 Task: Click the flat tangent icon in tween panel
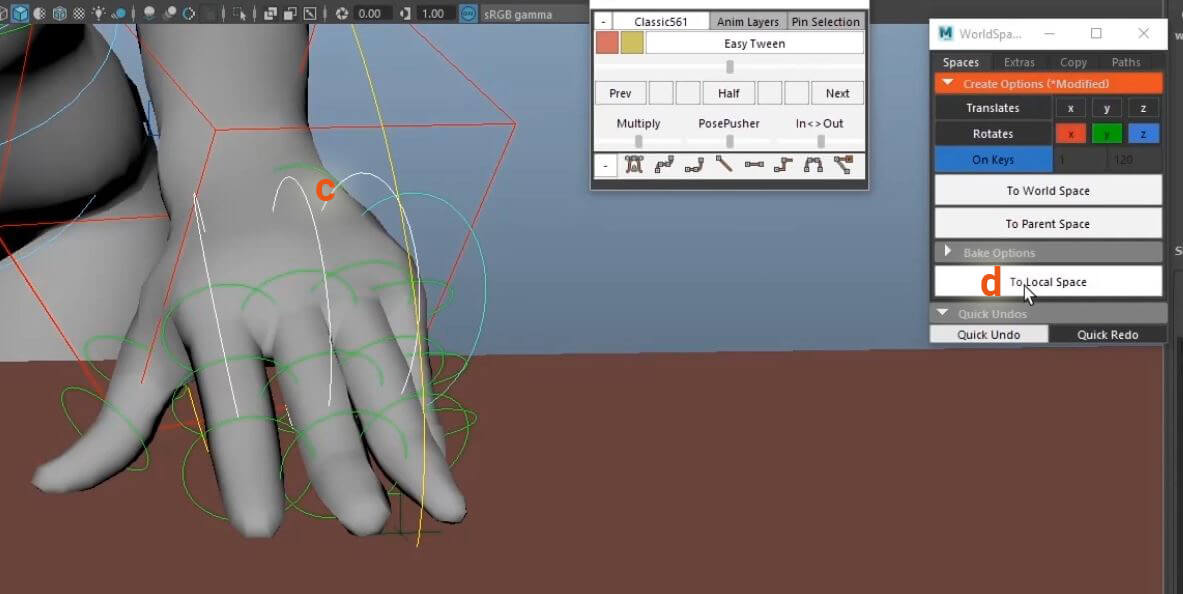(753, 165)
